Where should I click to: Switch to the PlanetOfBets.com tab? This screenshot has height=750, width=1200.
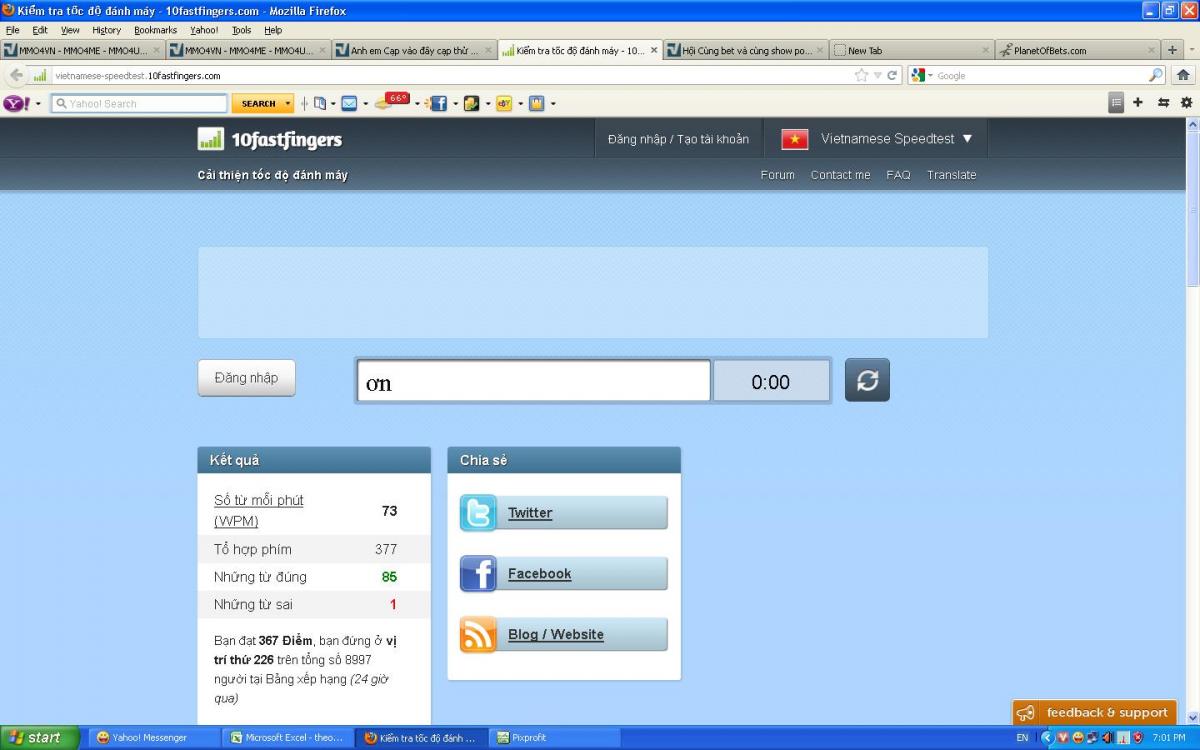point(1078,50)
